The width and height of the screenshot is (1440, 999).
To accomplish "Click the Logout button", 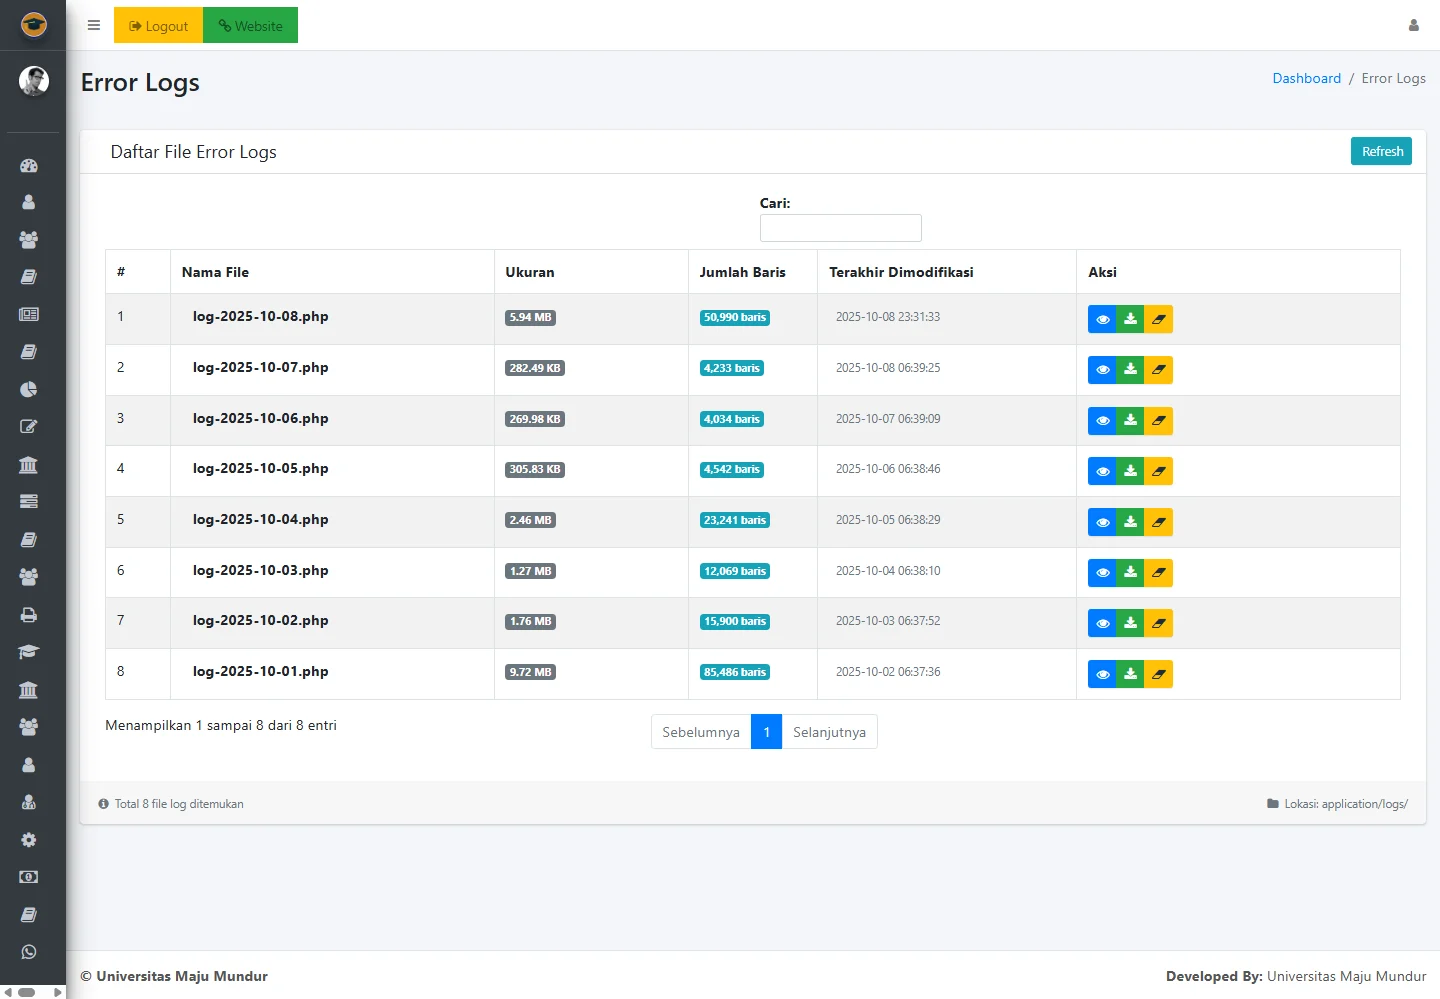I will point(158,26).
